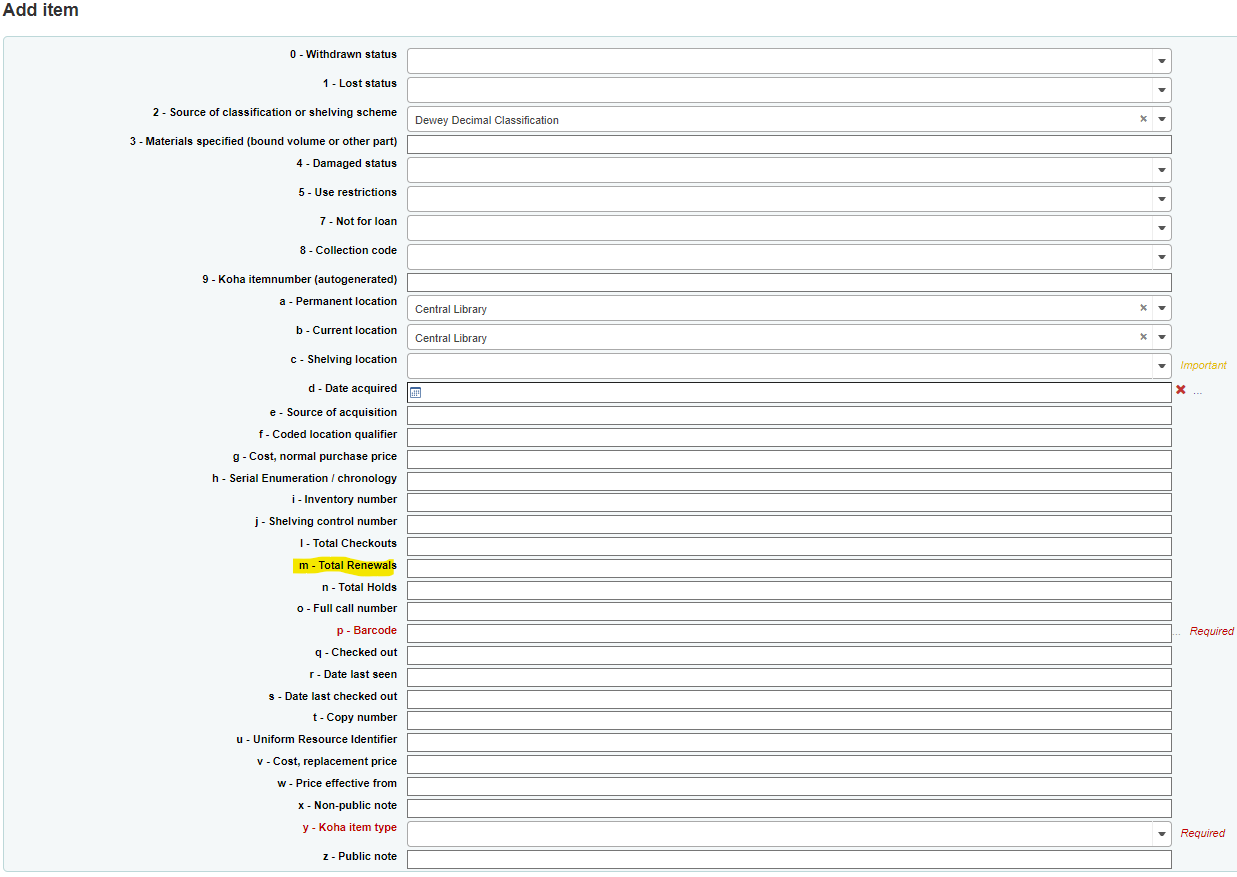The height and width of the screenshot is (877, 1237).
Task: Click Materials specified input field
Action: 789,145
